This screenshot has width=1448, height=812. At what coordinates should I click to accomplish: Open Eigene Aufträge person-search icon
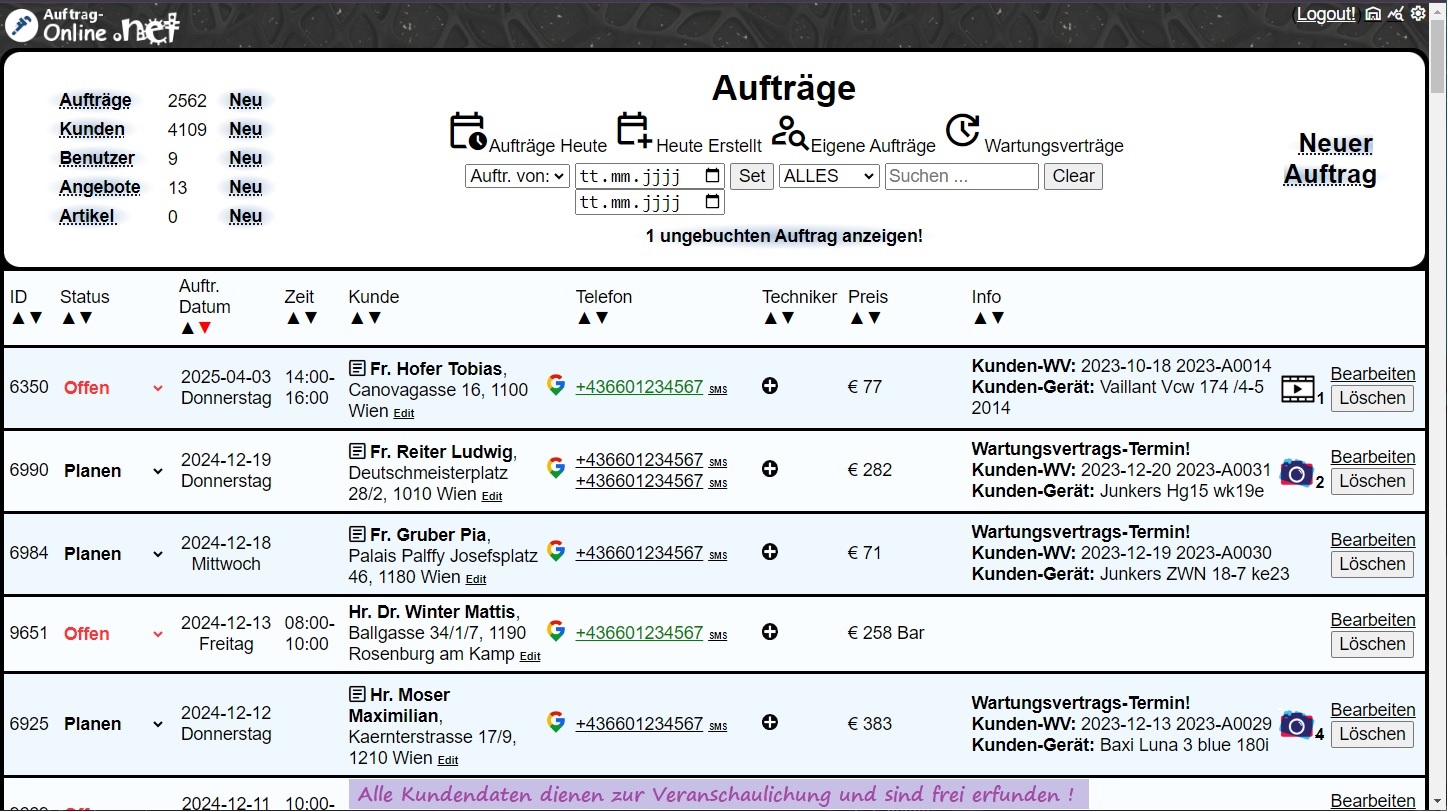coord(790,132)
